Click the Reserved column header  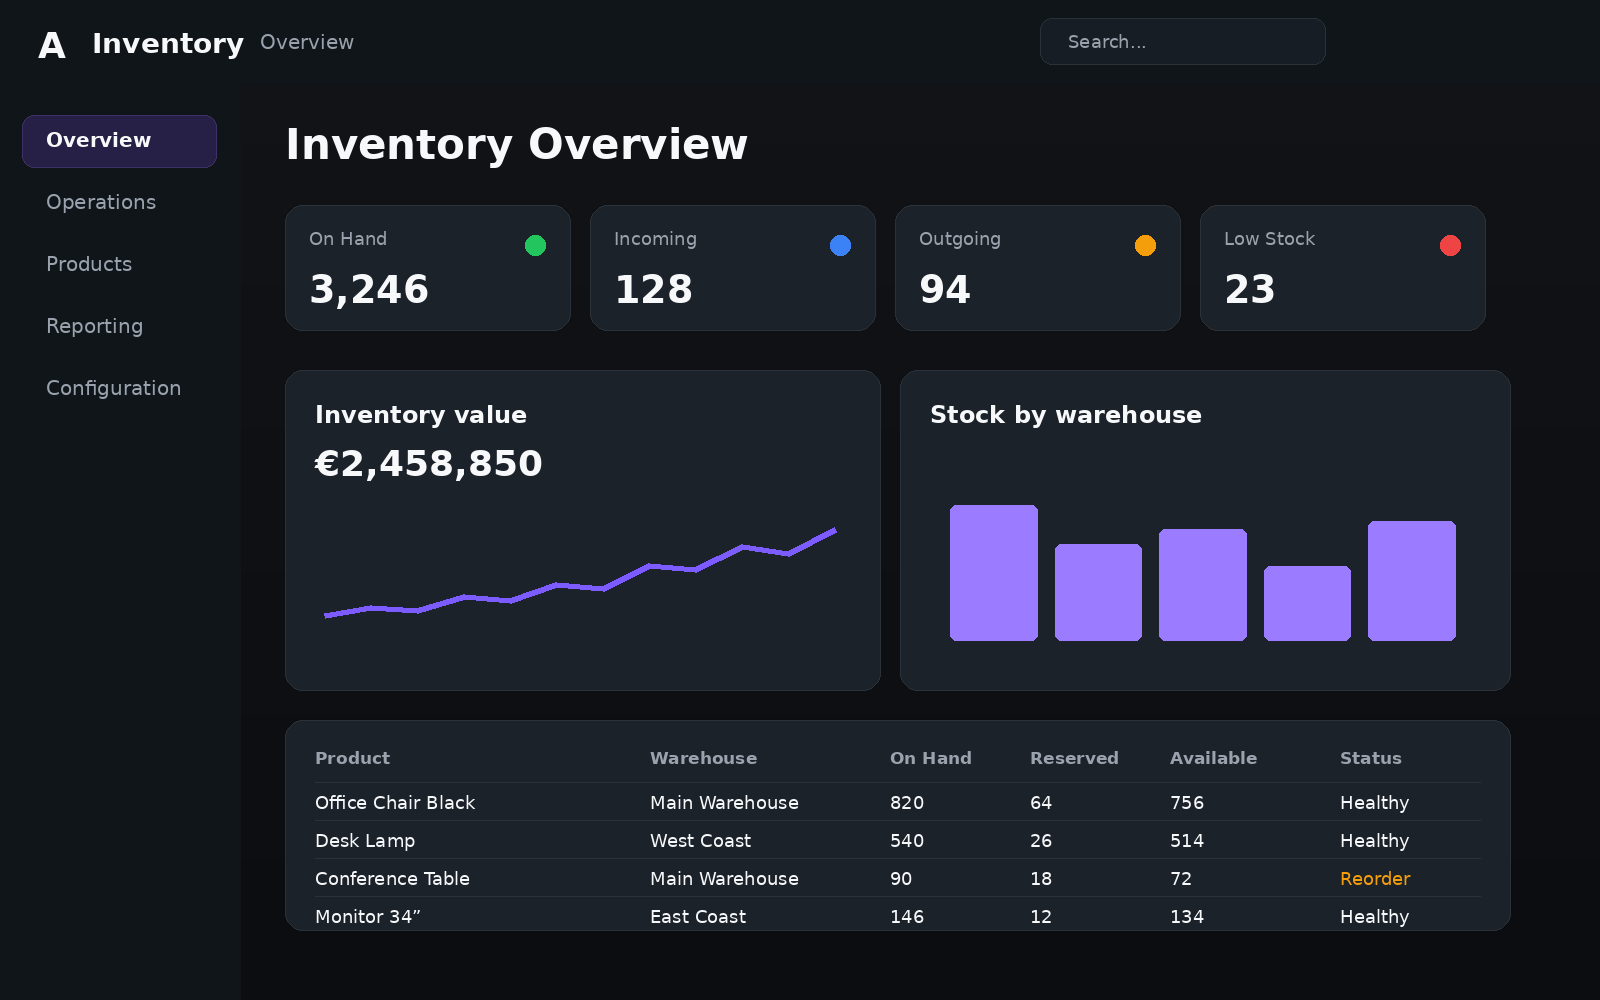click(1074, 758)
